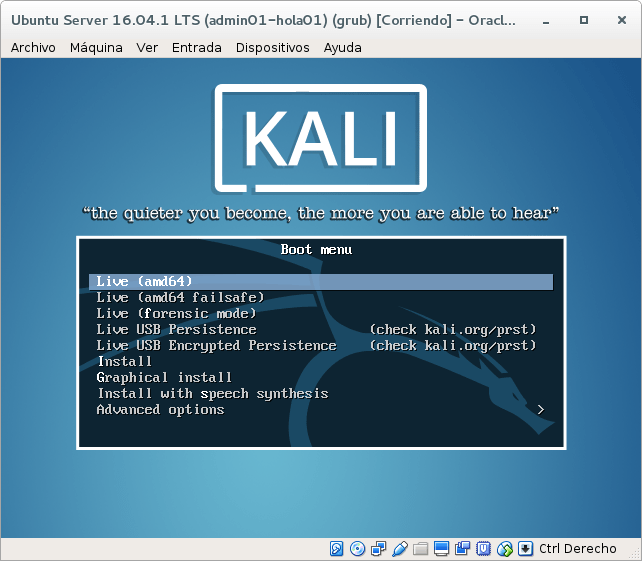The image size is (642, 561).
Task: Select the Graphical install entry
Action: [x=321, y=378]
